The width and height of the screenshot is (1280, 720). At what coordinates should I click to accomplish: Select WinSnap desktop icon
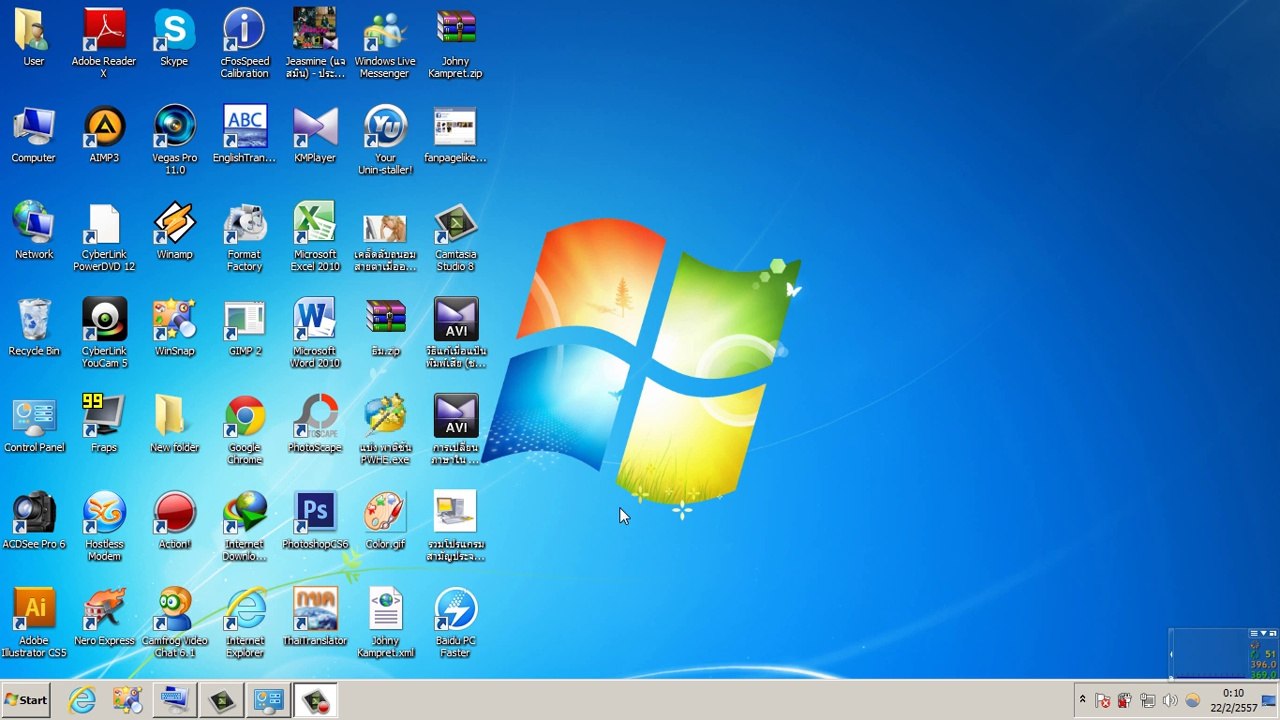(174, 327)
